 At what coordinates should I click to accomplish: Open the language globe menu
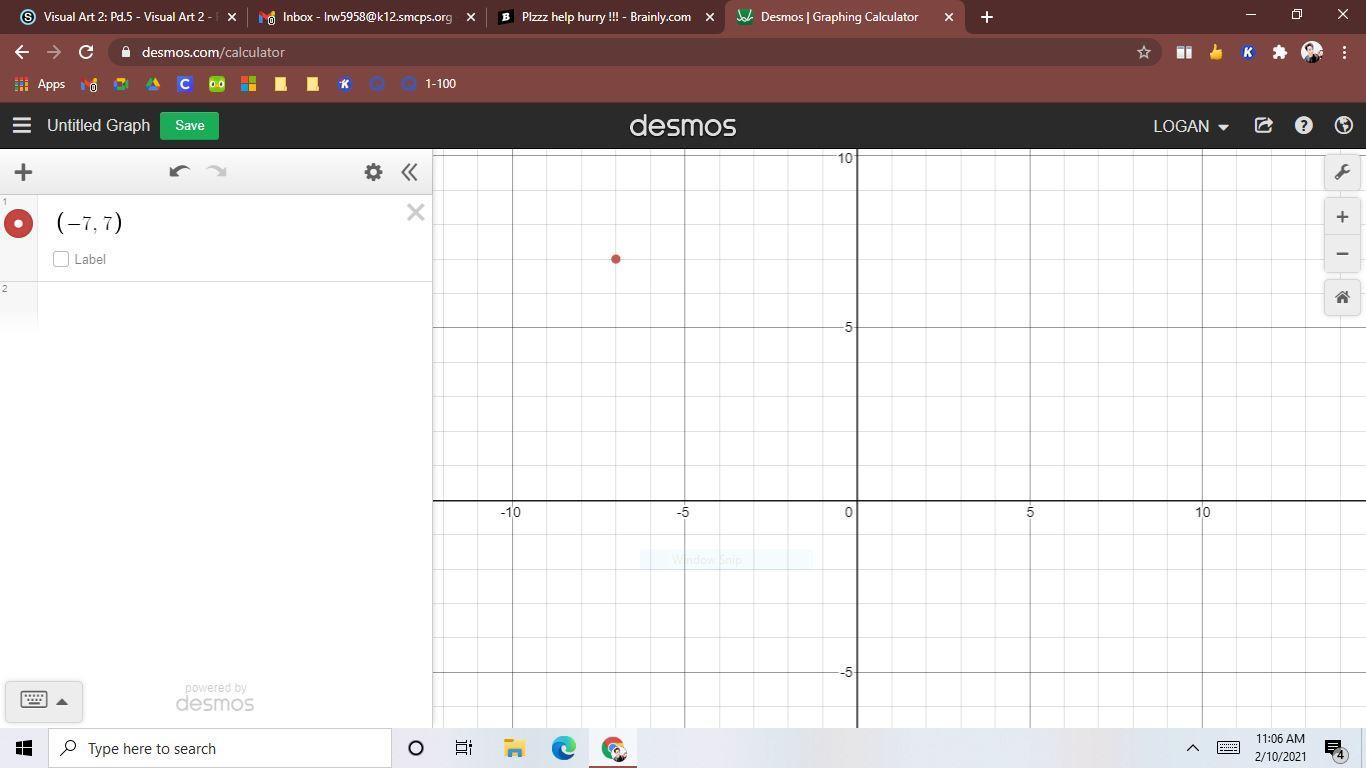pos(1343,126)
